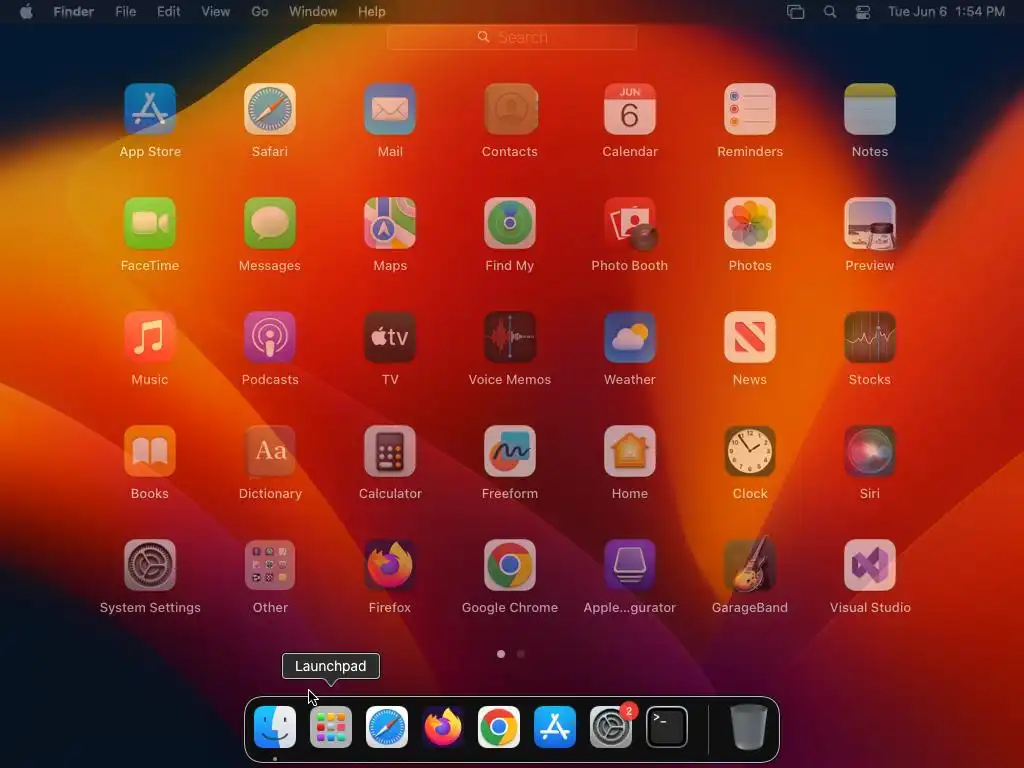Open Google Chrome from the Launchpad grid
The image size is (1024, 768).
pyautogui.click(x=510, y=565)
